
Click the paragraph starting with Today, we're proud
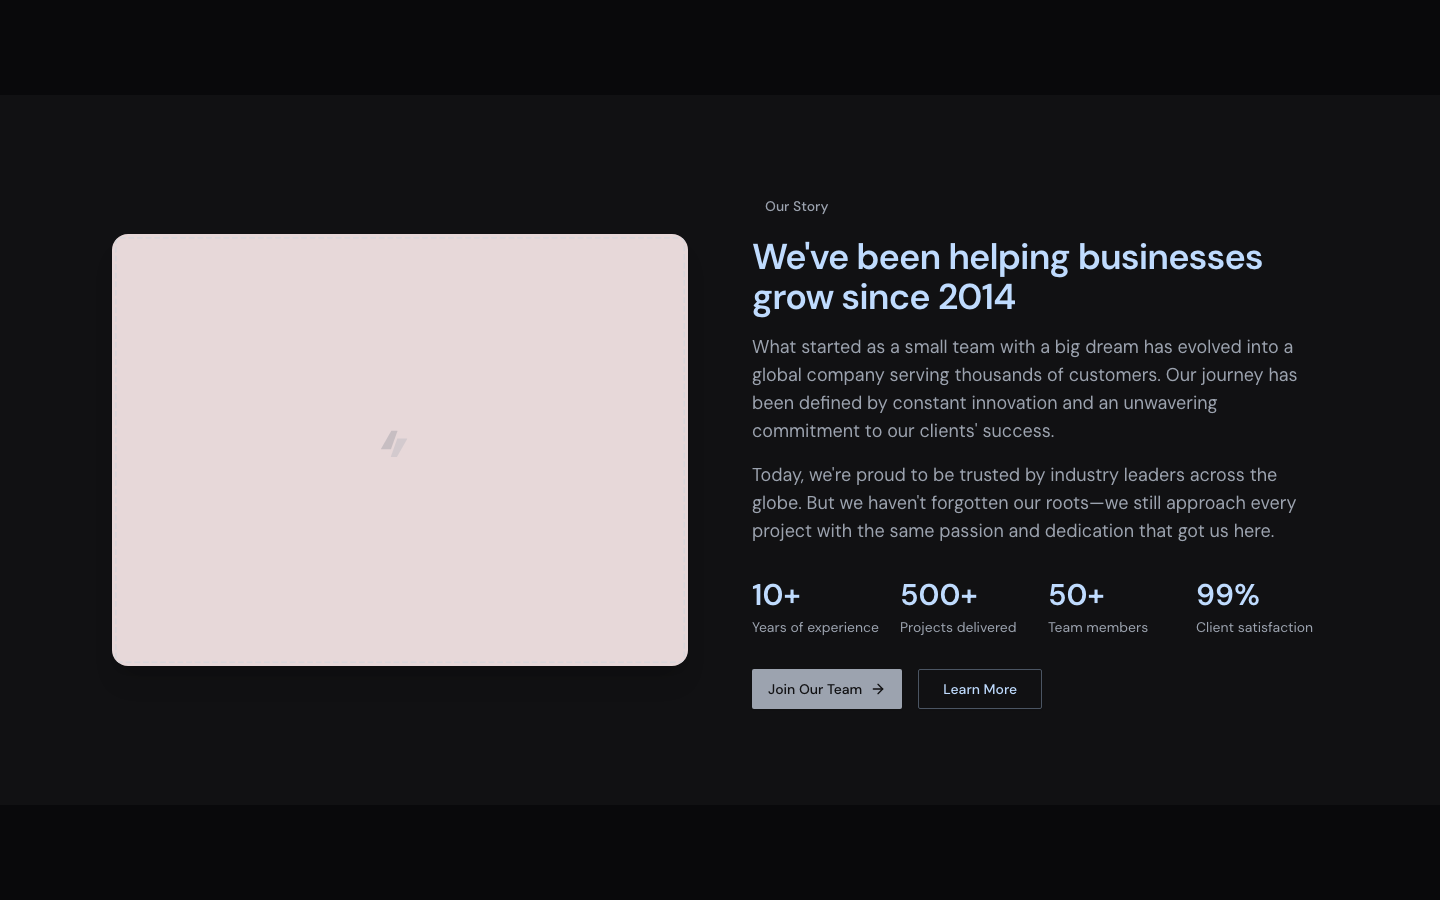[x=1024, y=503]
